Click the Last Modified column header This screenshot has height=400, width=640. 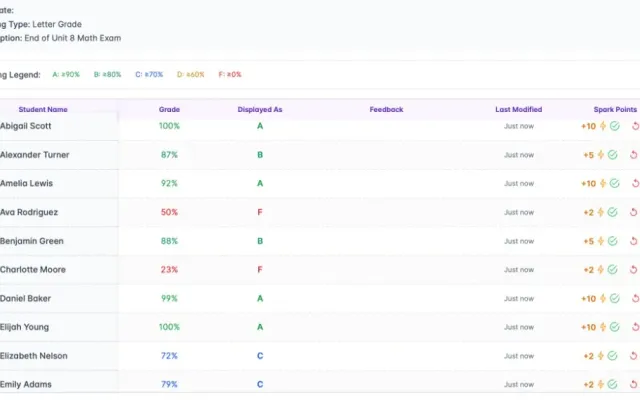click(519, 109)
